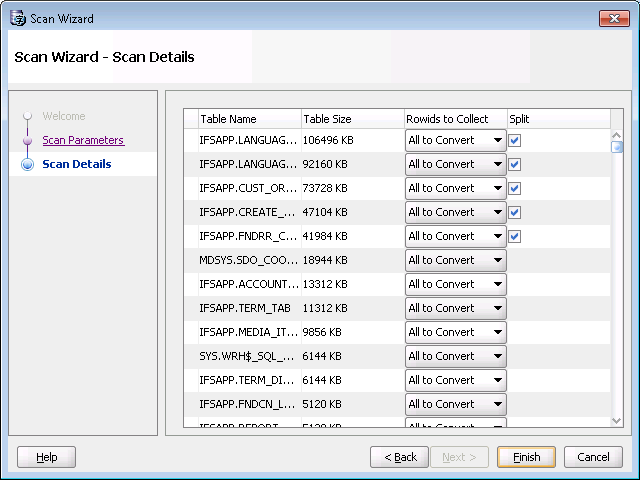Screen dimensions: 640x480
Task: Open Rowids dropdown for SYS.WRH$_SQL_... row
Action: (x=456, y=356)
